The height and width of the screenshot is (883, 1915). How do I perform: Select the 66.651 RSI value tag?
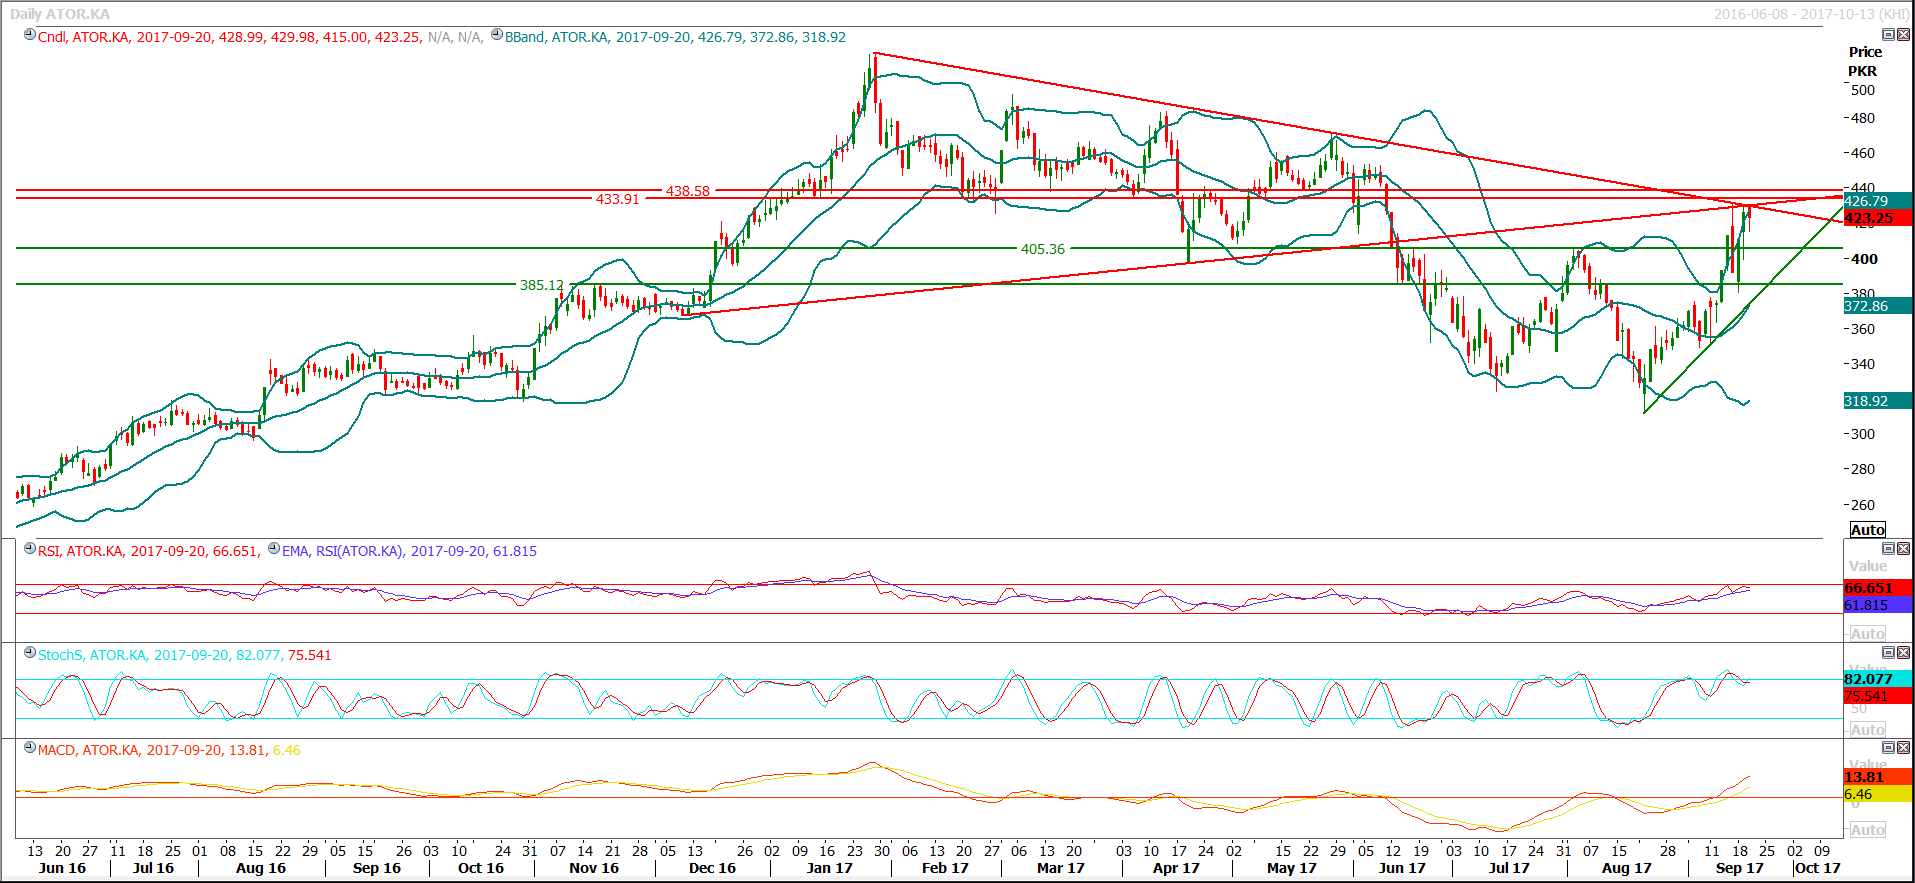(x=1878, y=588)
